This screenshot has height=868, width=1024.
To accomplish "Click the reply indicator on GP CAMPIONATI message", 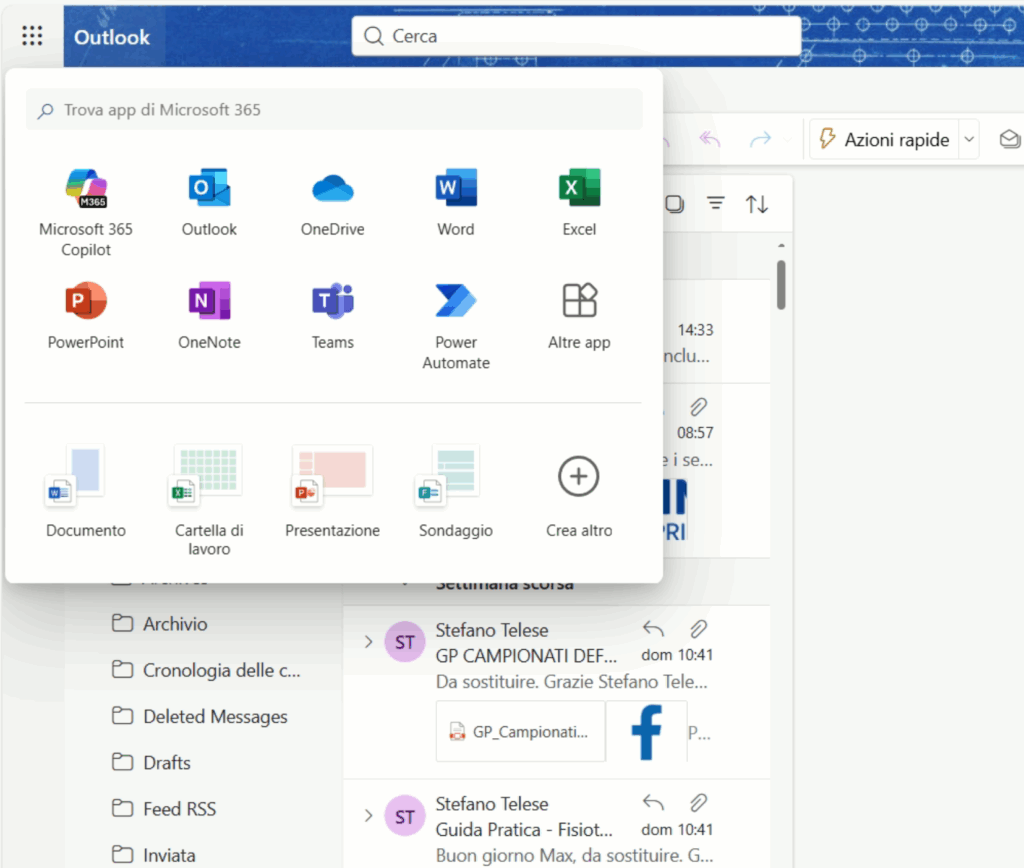I will (653, 629).
